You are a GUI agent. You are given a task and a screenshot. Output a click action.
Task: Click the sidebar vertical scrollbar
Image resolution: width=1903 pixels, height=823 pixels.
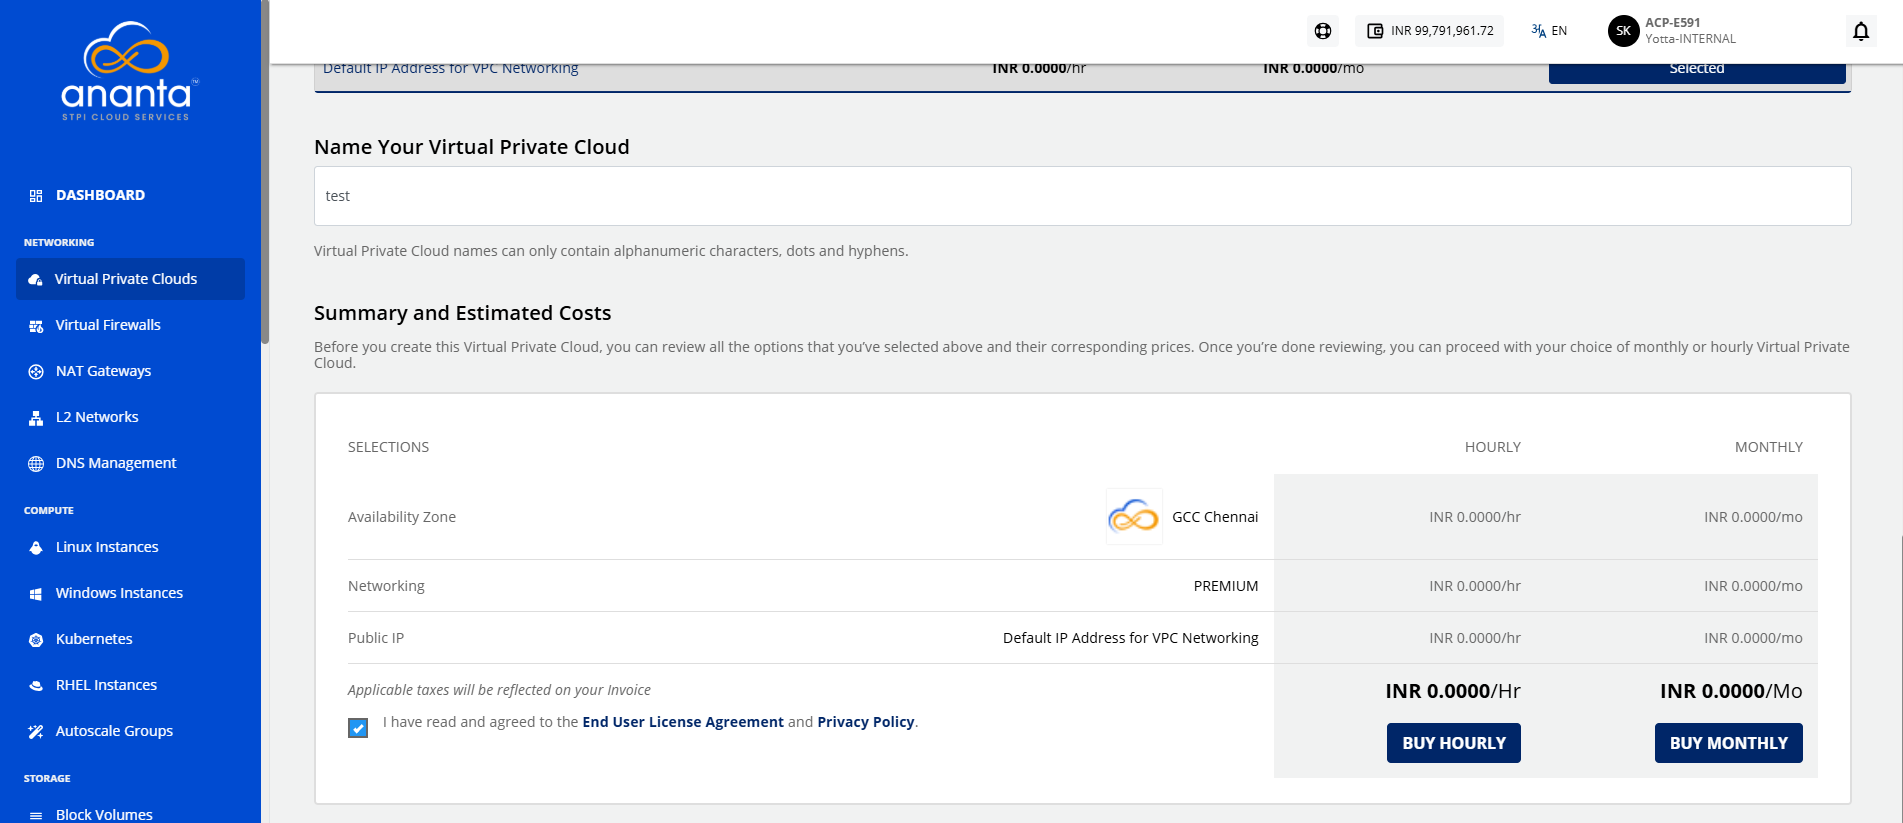click(265, 172)
